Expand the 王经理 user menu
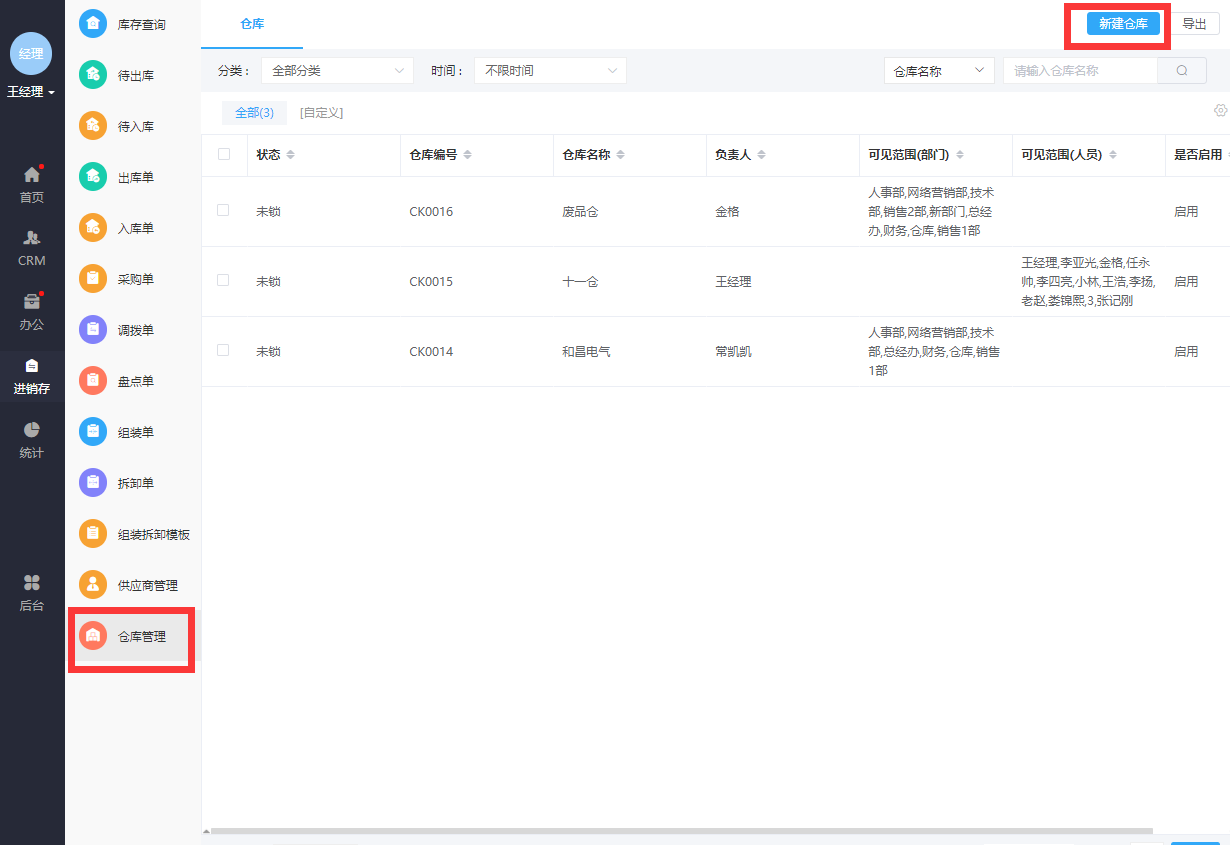This screenshot has width=1230, height=845. pyautogui.click(x=31, y=92)
